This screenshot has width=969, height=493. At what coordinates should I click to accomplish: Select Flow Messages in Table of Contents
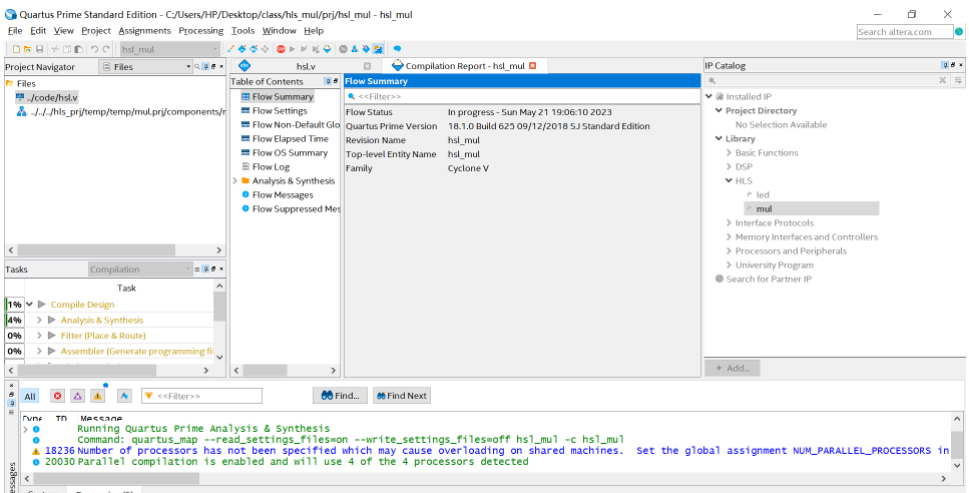282,195
